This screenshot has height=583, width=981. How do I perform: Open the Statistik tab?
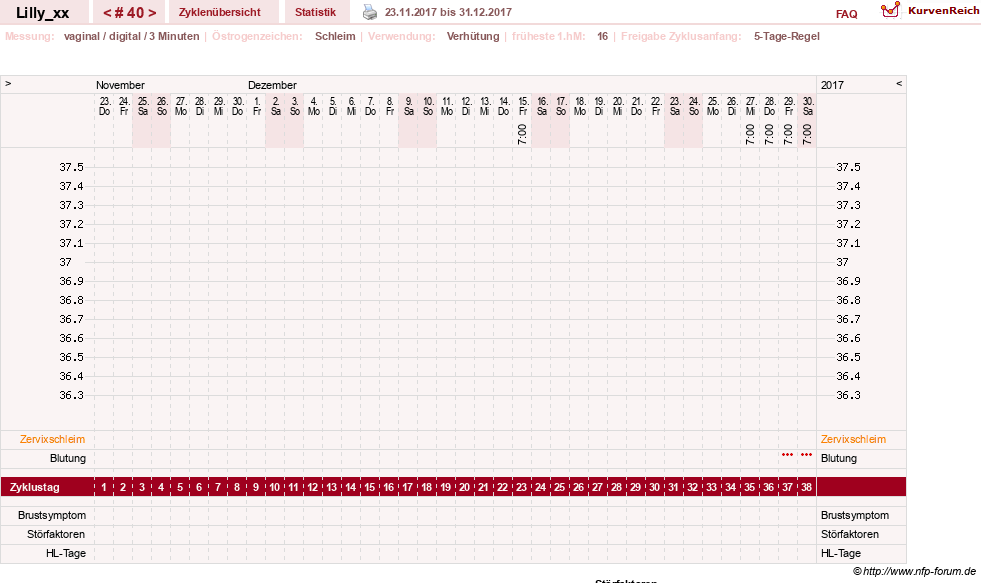tap(315, 12)
